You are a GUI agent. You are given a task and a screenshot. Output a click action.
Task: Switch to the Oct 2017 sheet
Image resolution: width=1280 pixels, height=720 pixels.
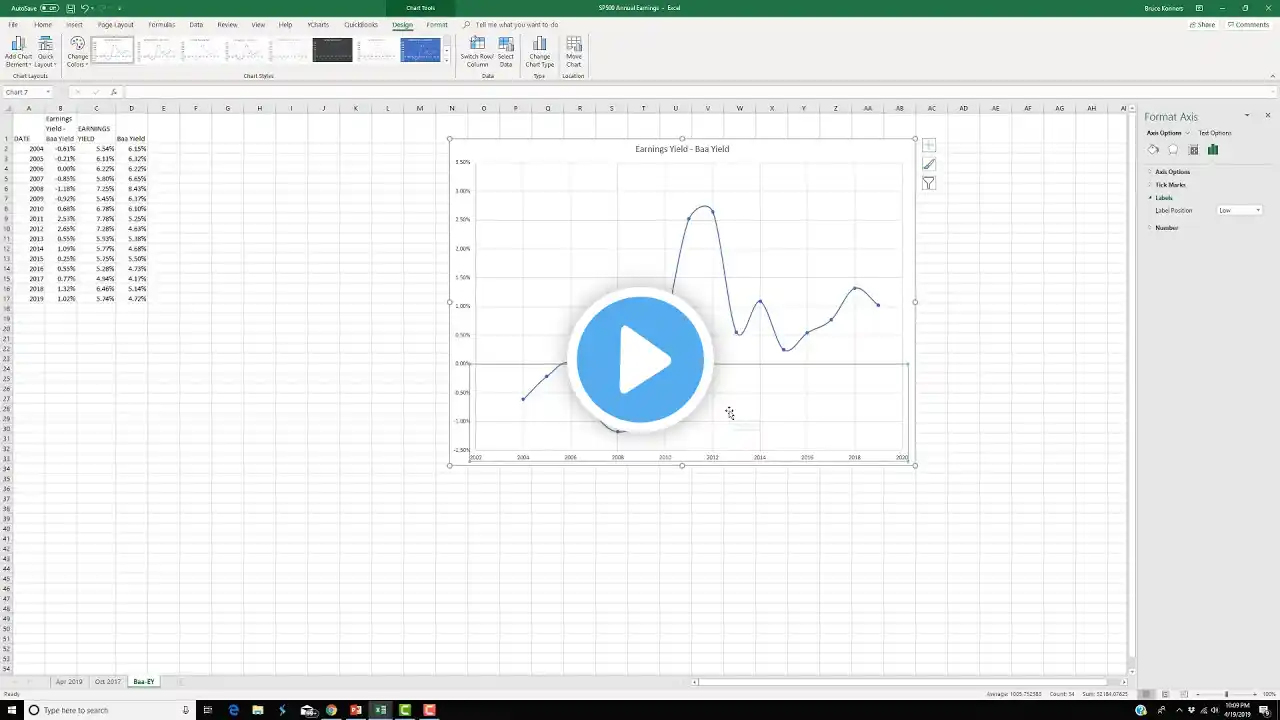point(108,682)
